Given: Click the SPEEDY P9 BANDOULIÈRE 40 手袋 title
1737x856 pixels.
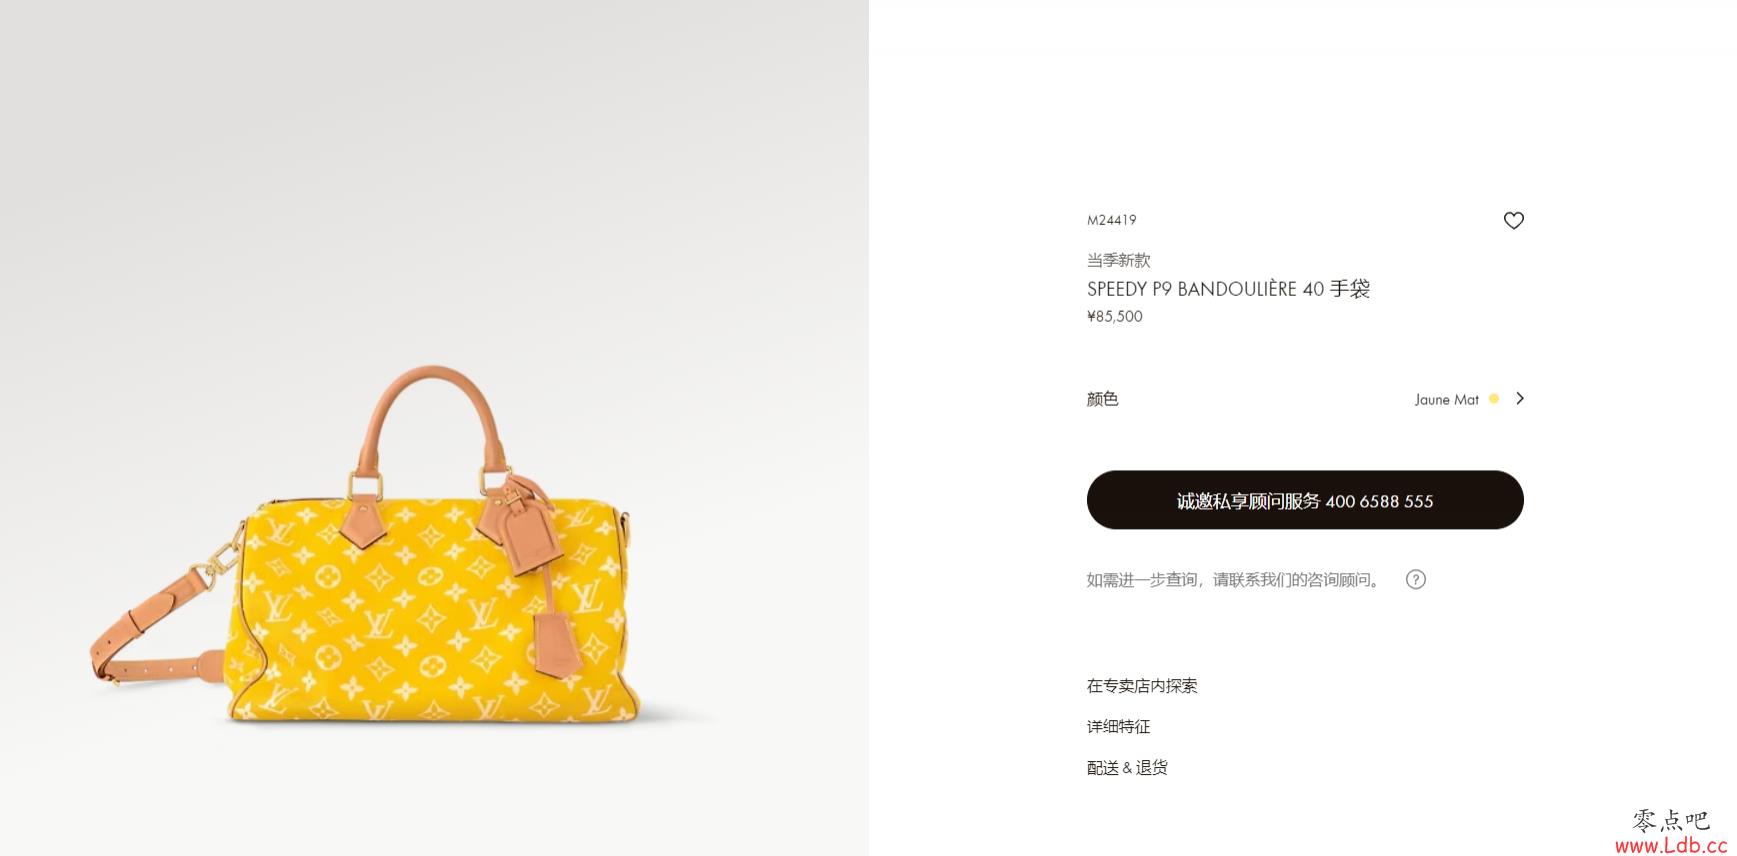Looking at the screenshot, I should click(1228, 289).
